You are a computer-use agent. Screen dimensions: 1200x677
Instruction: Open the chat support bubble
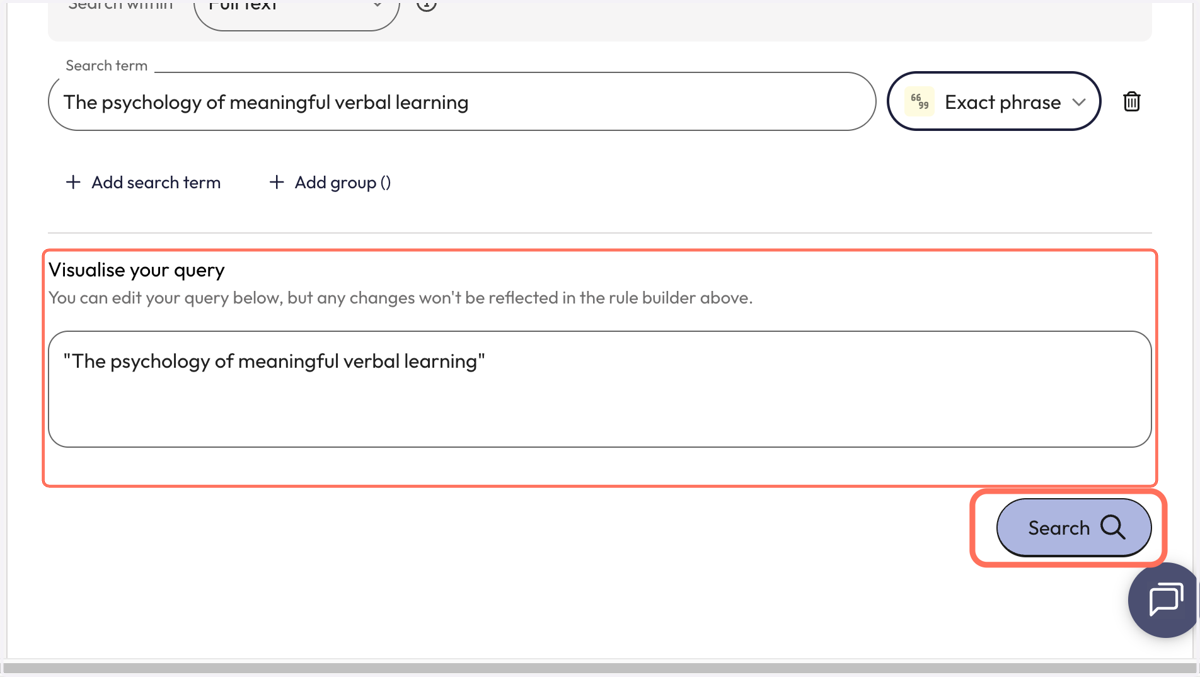pos(1164,600)
